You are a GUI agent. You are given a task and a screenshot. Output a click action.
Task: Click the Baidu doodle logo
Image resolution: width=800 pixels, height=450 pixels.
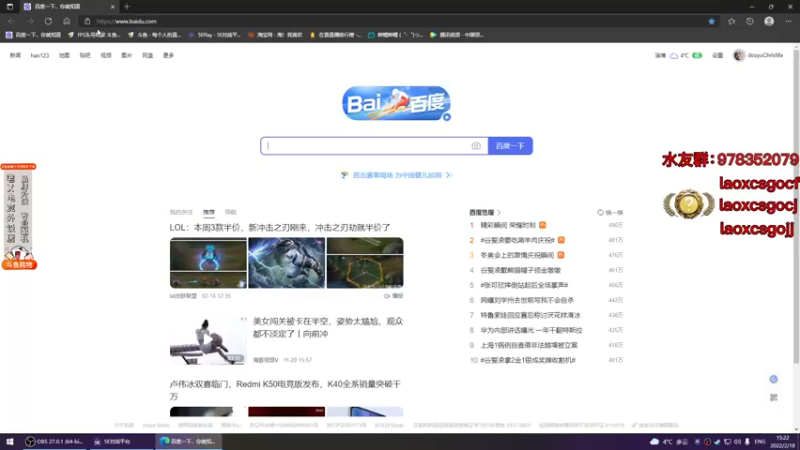(x=396, y=103)
